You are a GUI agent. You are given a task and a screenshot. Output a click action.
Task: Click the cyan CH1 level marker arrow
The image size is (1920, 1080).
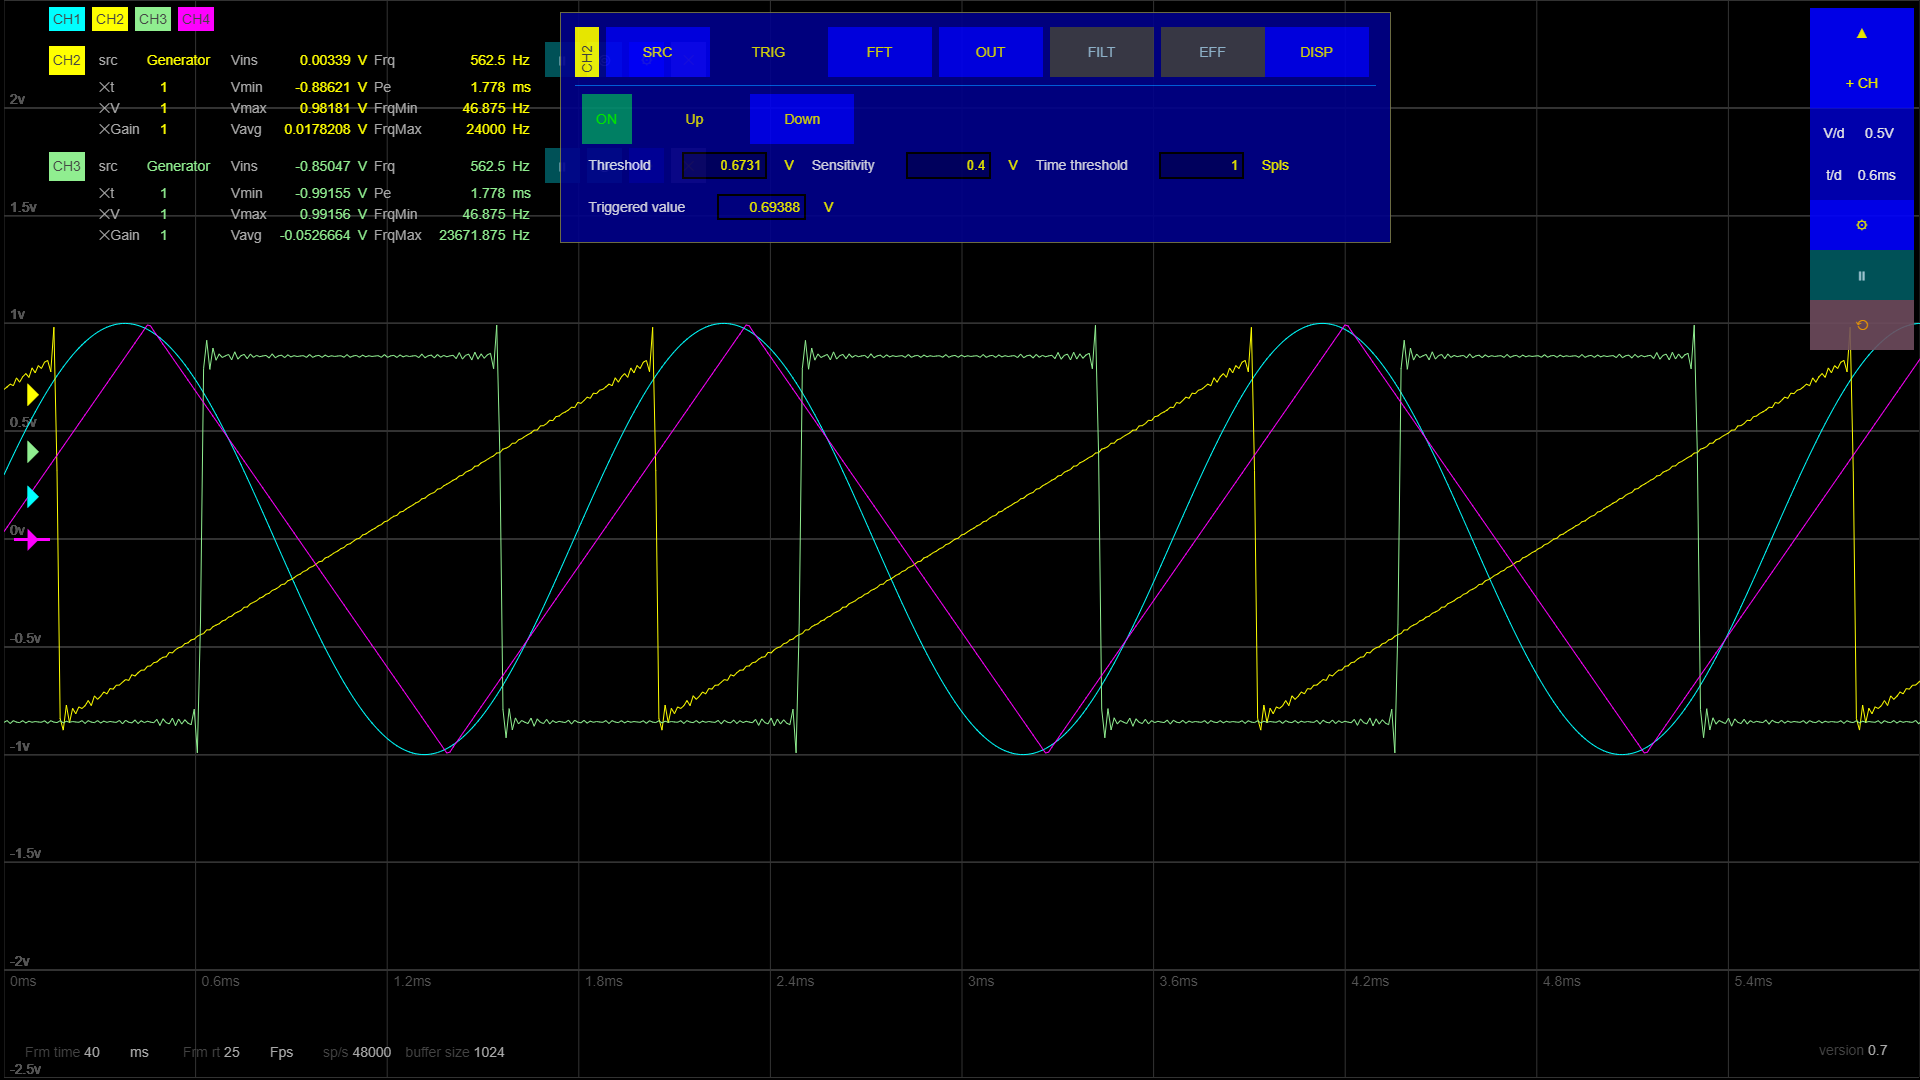32,497
